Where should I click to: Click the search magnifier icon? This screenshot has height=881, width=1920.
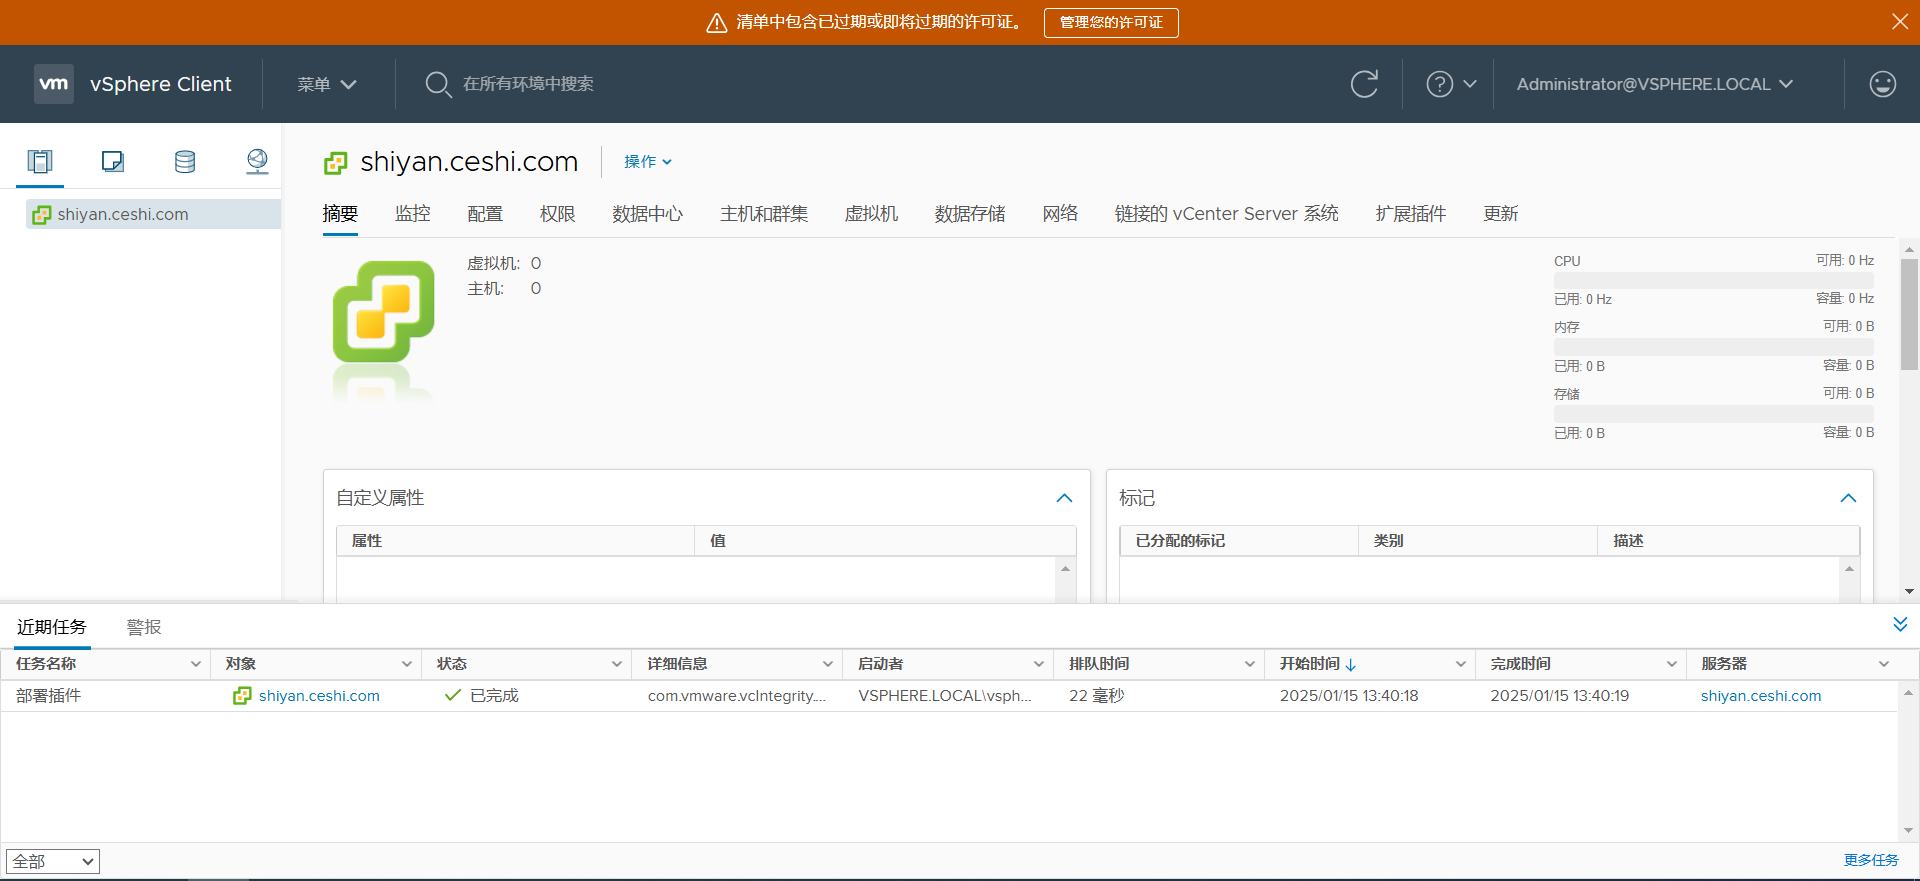pyautogui.click(x=438, y=84)
